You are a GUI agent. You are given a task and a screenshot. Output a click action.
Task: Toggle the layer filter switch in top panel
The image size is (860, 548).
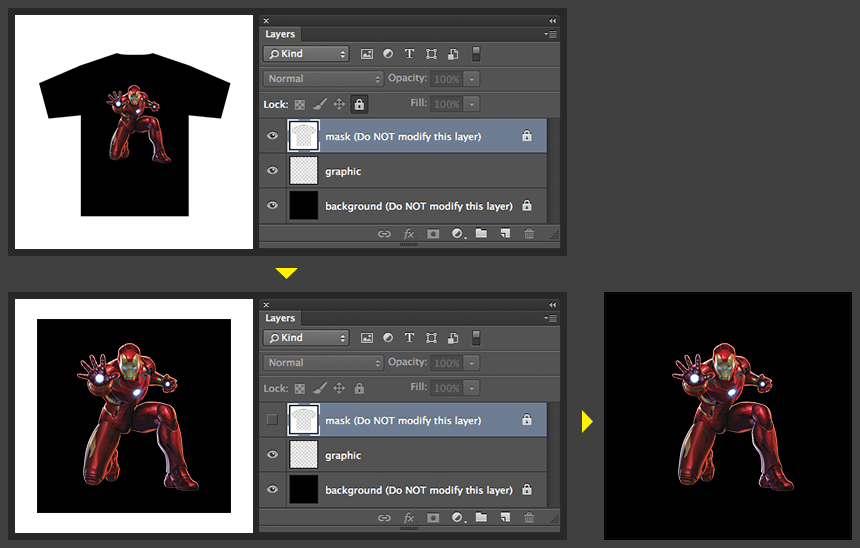tap(476, 54)
